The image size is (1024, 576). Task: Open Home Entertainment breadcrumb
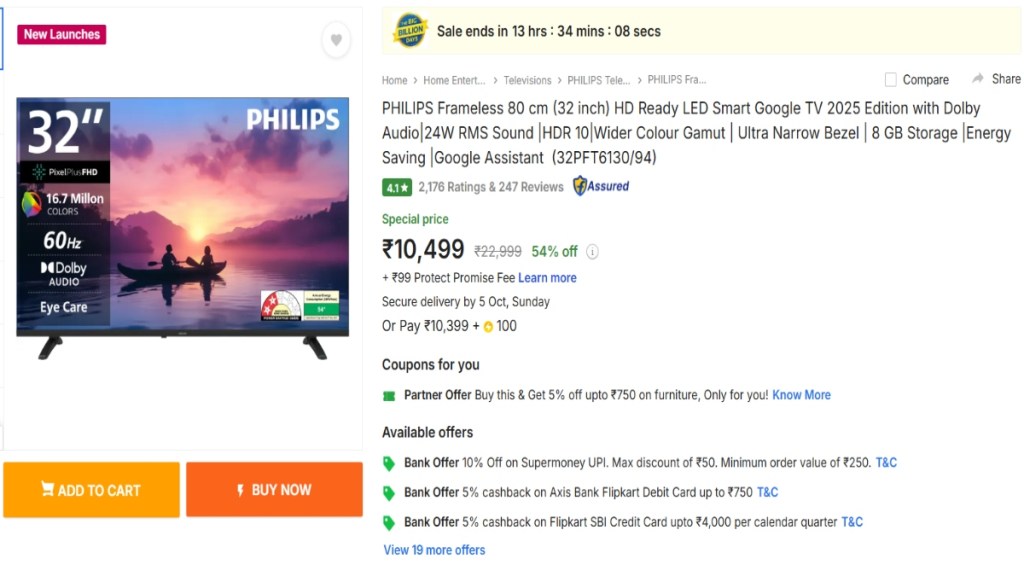point(454,80)
